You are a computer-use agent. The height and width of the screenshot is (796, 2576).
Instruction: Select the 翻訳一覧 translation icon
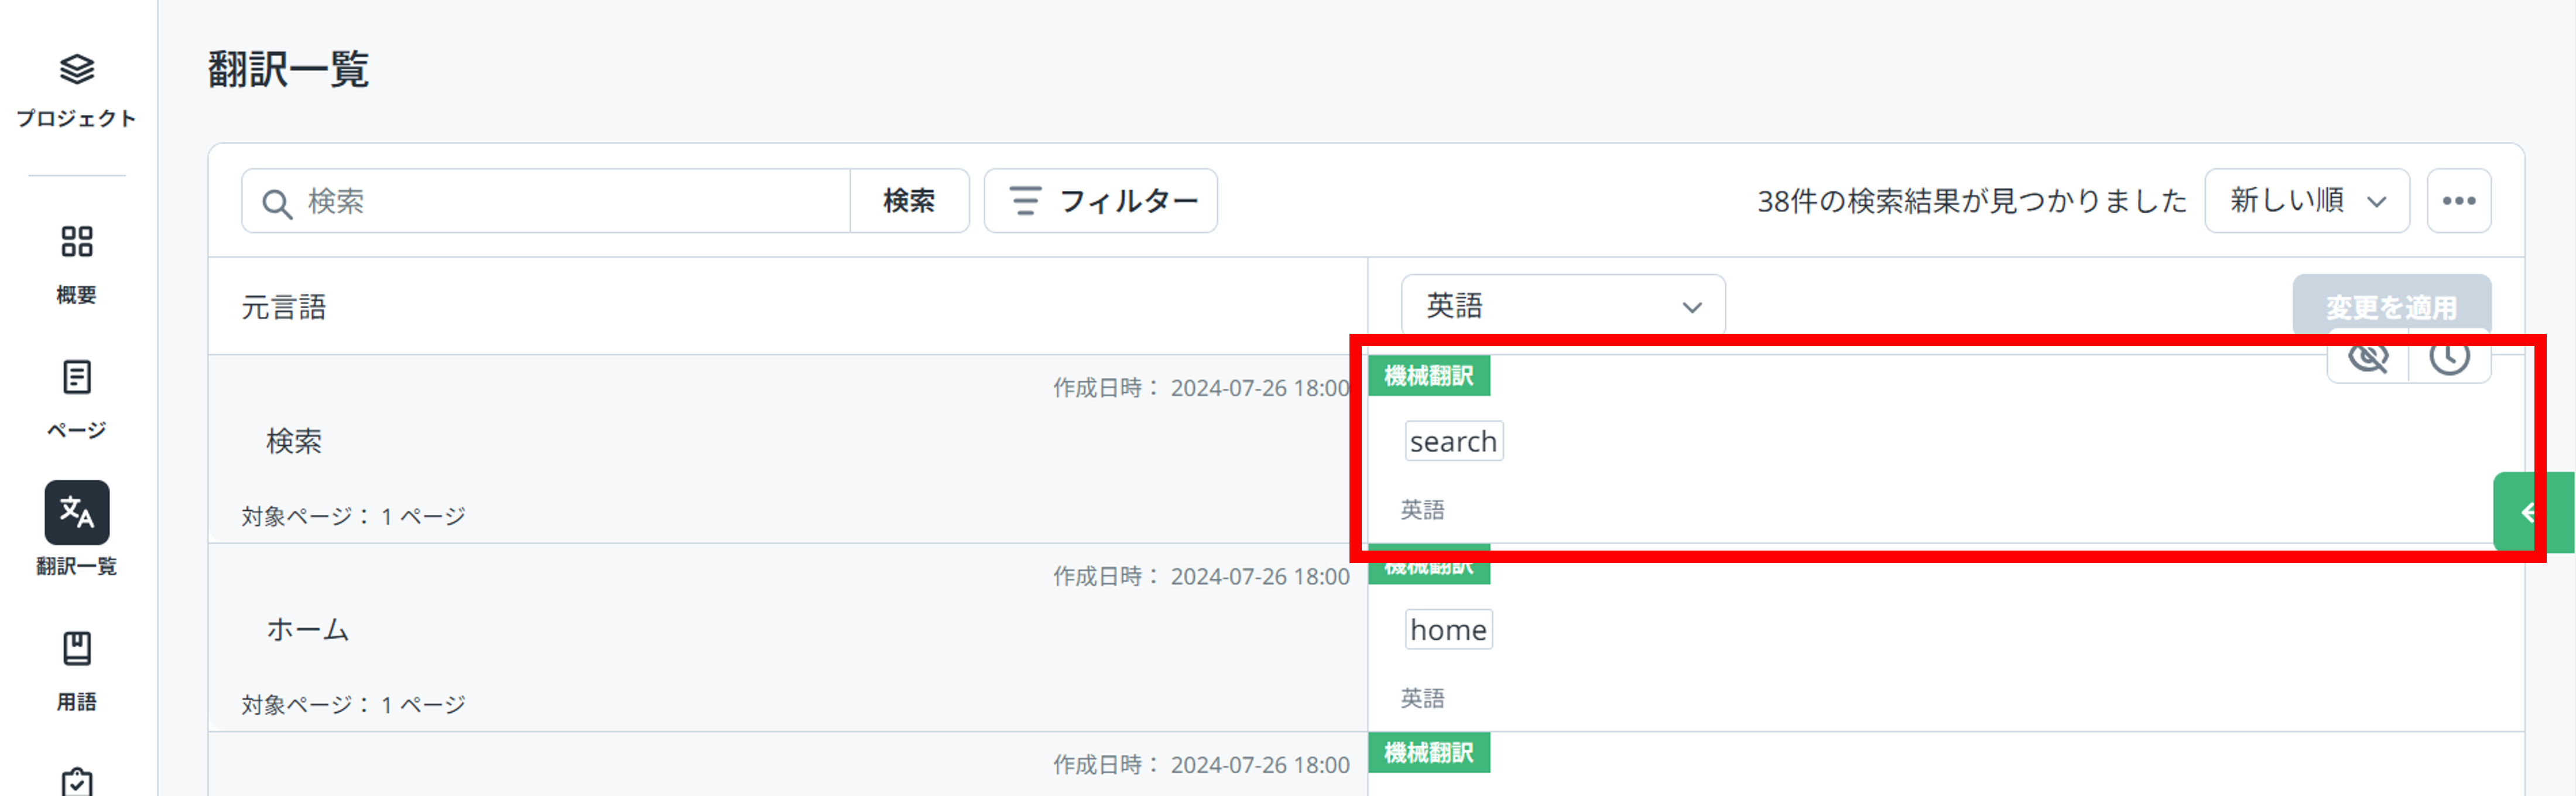pyautogui.click(x=77, y=512)
